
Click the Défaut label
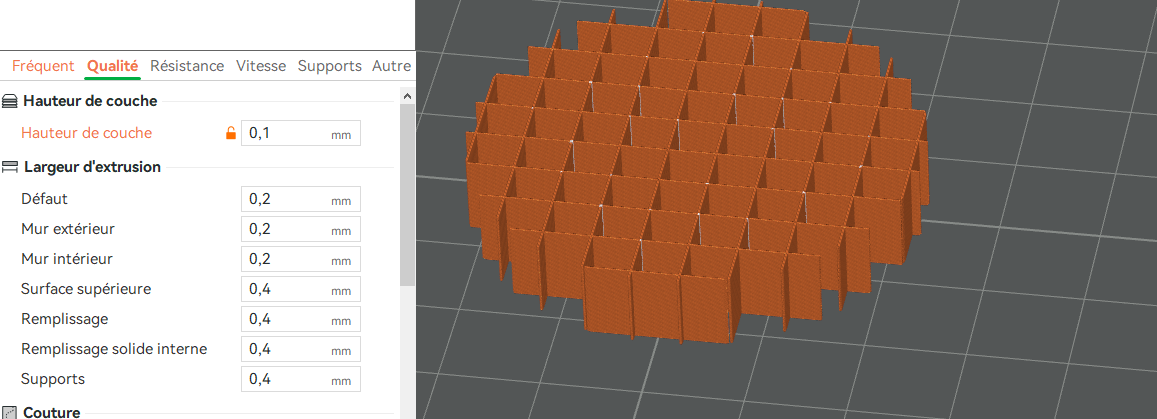pyautogui.click(x=45, y=199)
